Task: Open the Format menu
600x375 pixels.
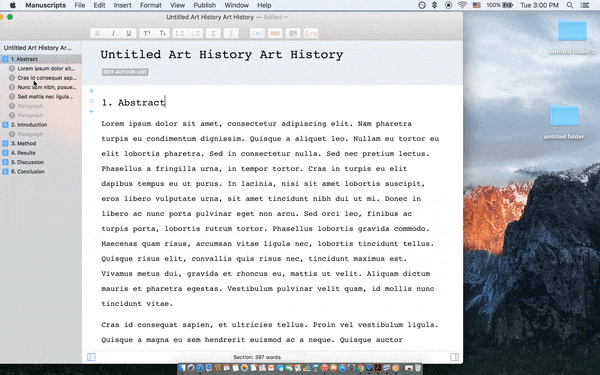Action: (x=150, y=5)
